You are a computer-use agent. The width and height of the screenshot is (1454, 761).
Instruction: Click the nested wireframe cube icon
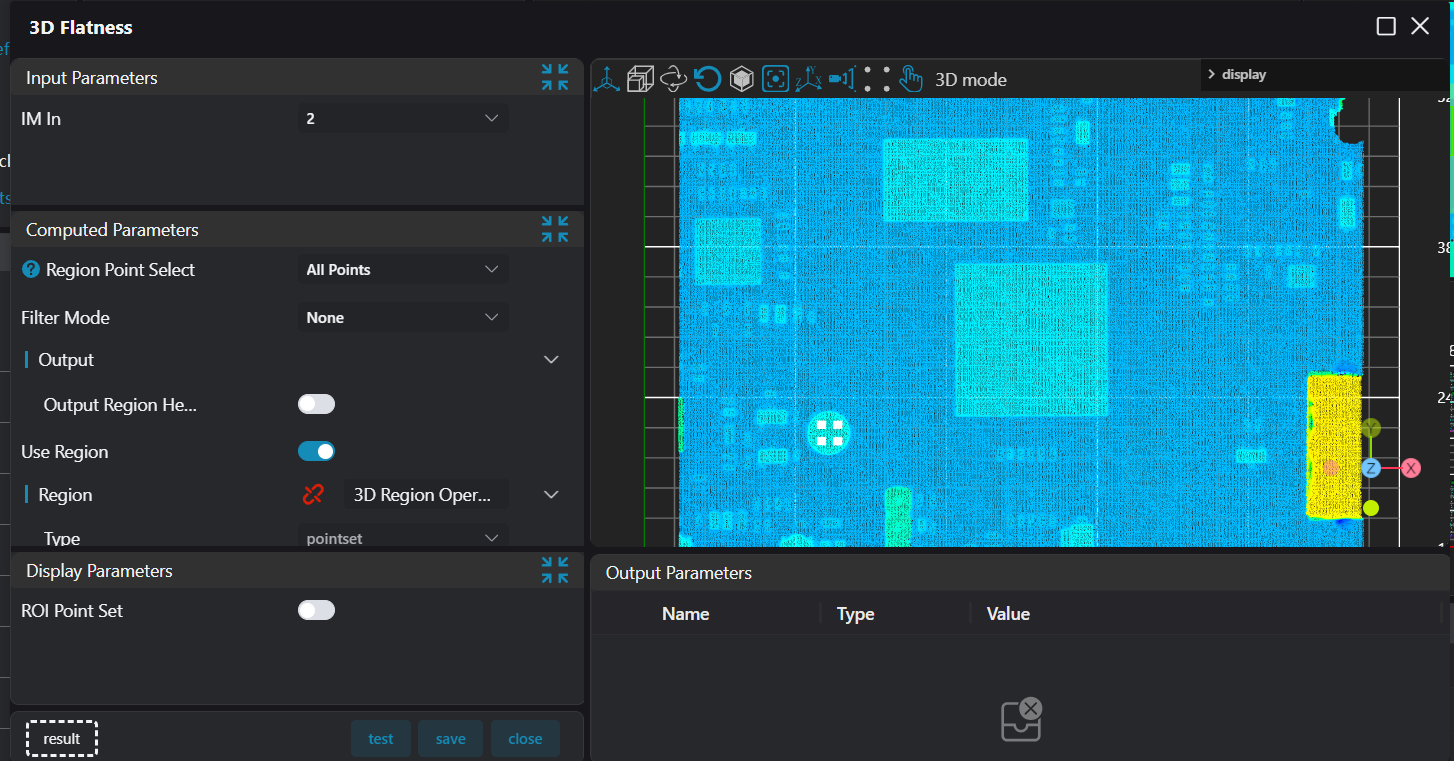coord(640,79)
